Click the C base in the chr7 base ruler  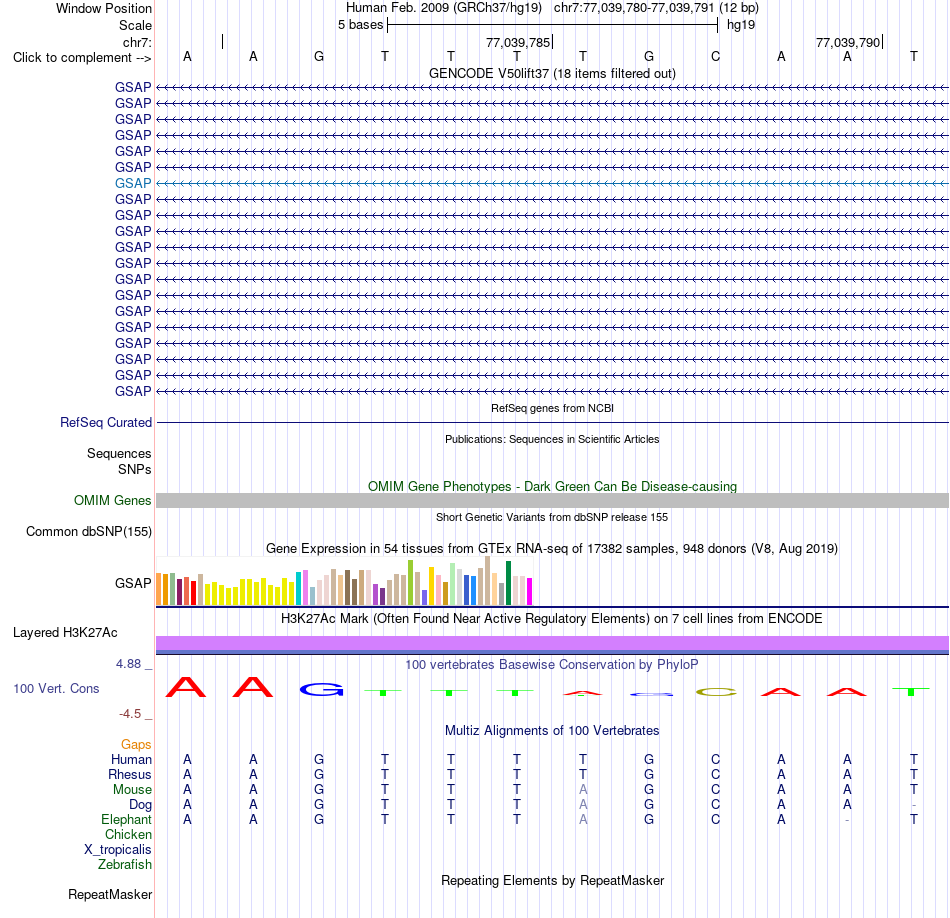point(715,57)
